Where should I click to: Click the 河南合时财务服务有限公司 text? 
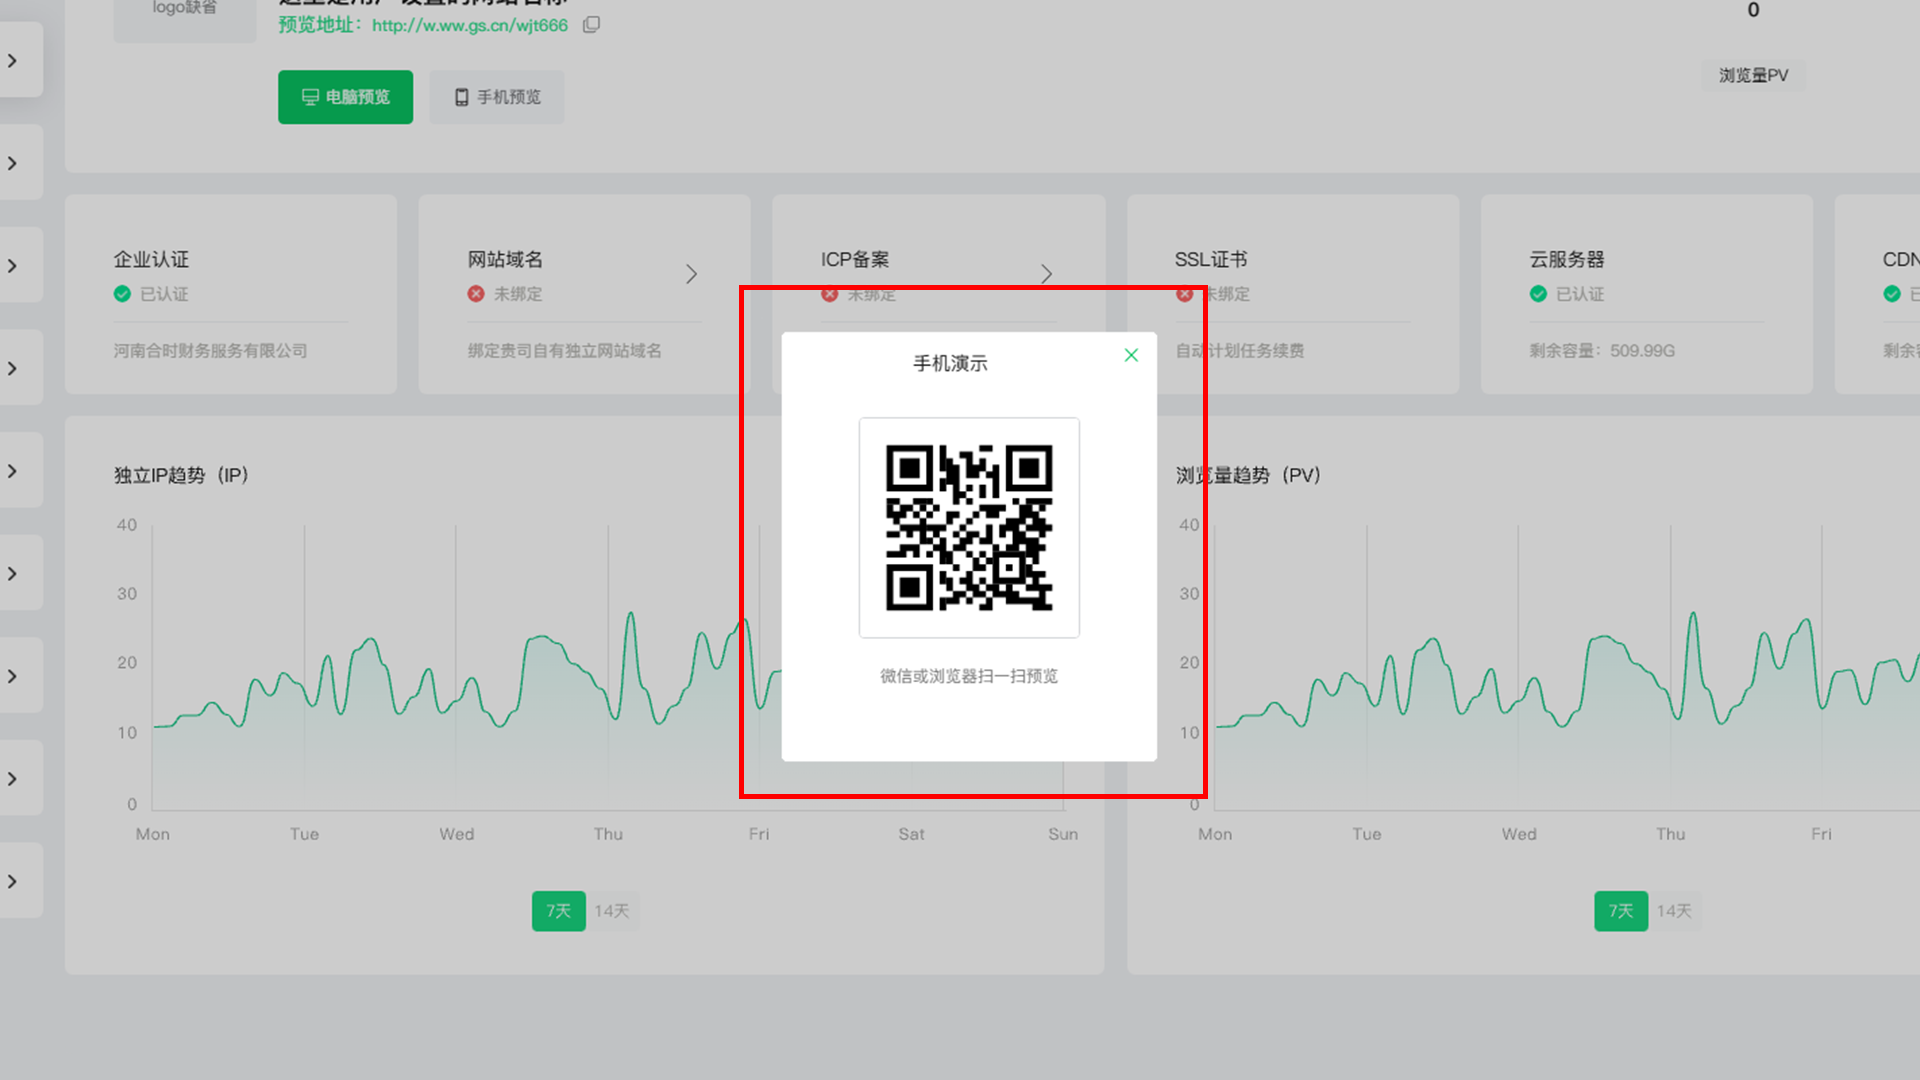click(210, 351)
